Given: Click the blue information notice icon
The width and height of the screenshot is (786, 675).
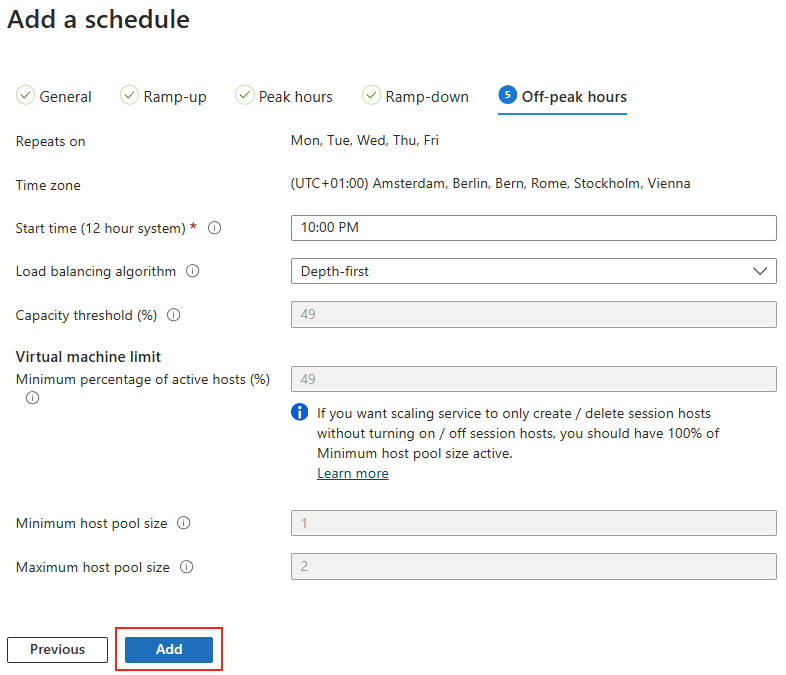Looking at the screenshot, I should pos(300,412).
